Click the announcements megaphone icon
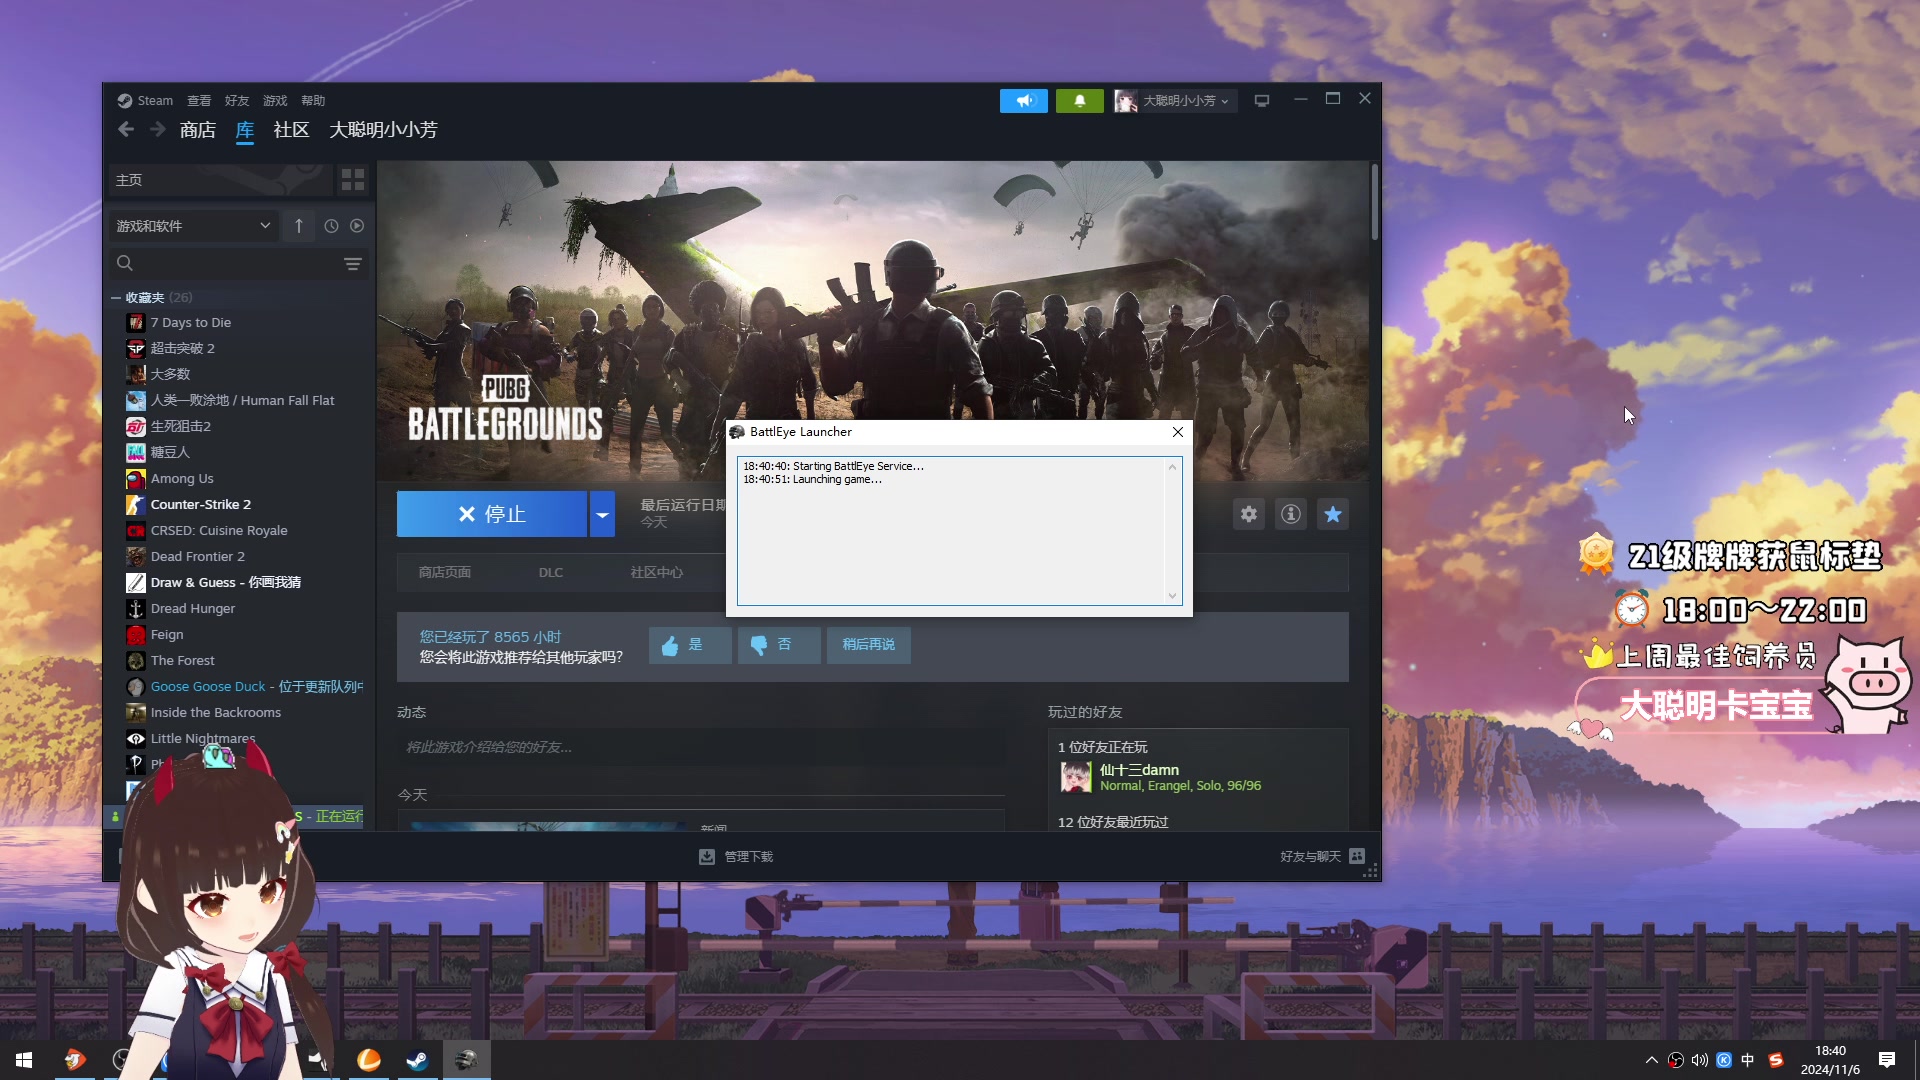 click(x=1023, y=101)
